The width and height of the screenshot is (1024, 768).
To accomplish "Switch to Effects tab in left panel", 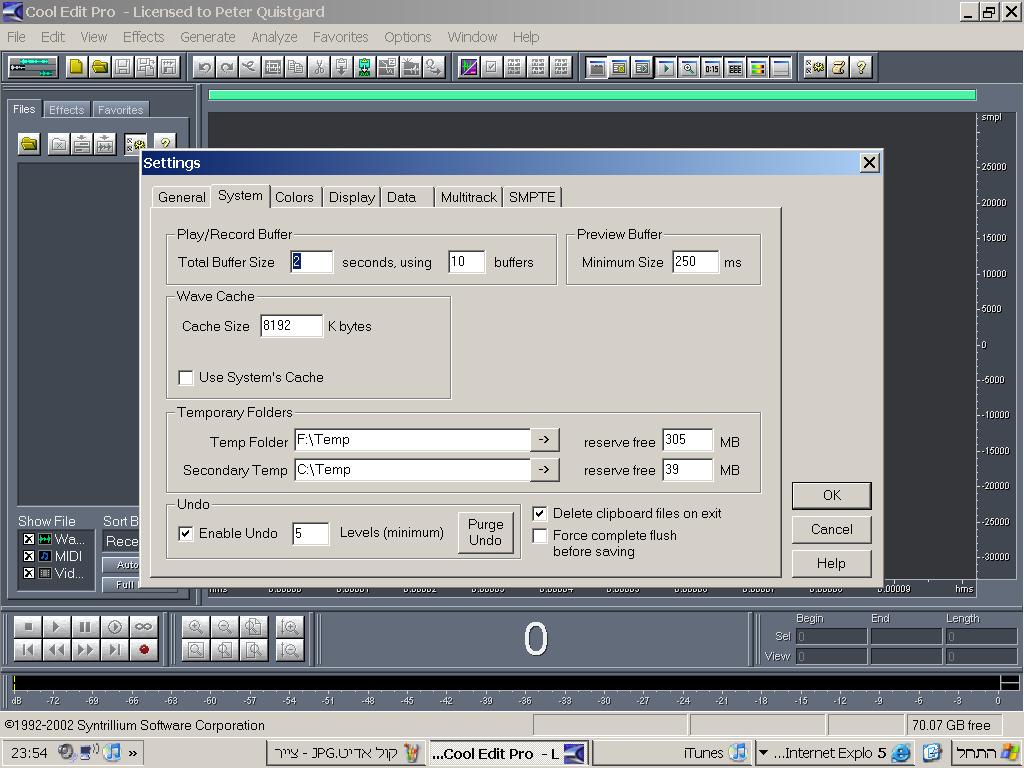I will 67,110.
